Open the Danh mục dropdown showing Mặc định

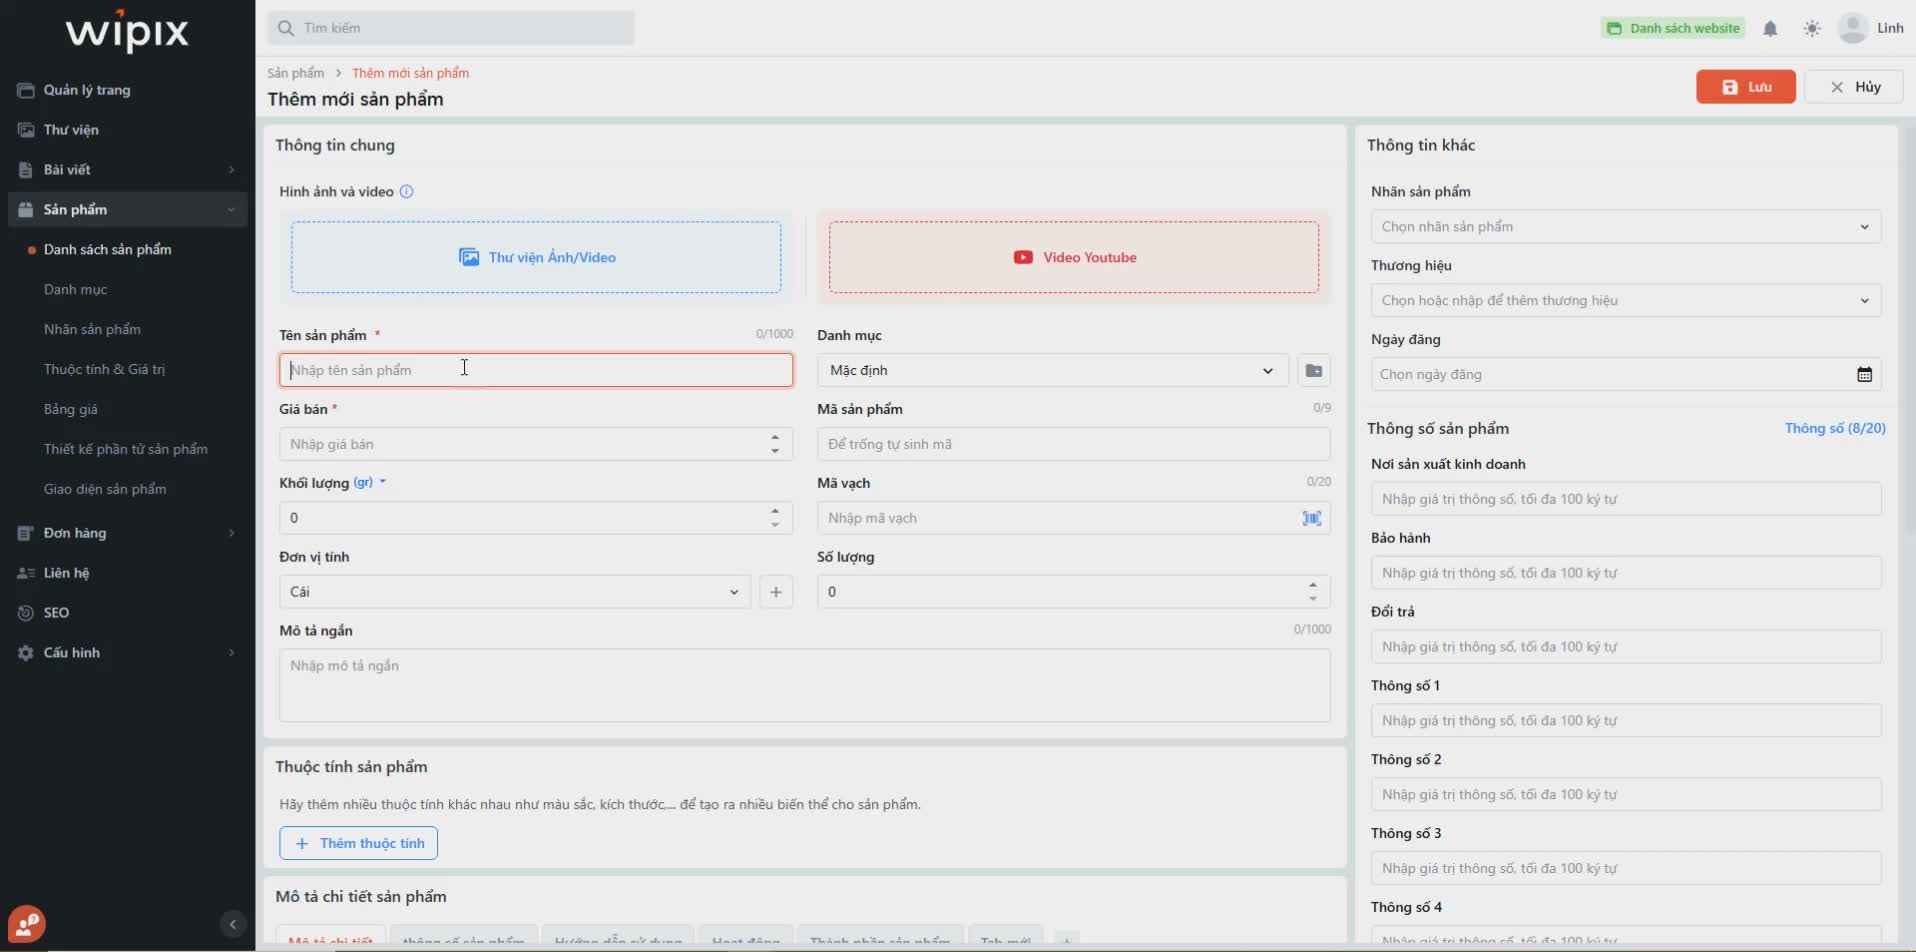[1053, 371]
